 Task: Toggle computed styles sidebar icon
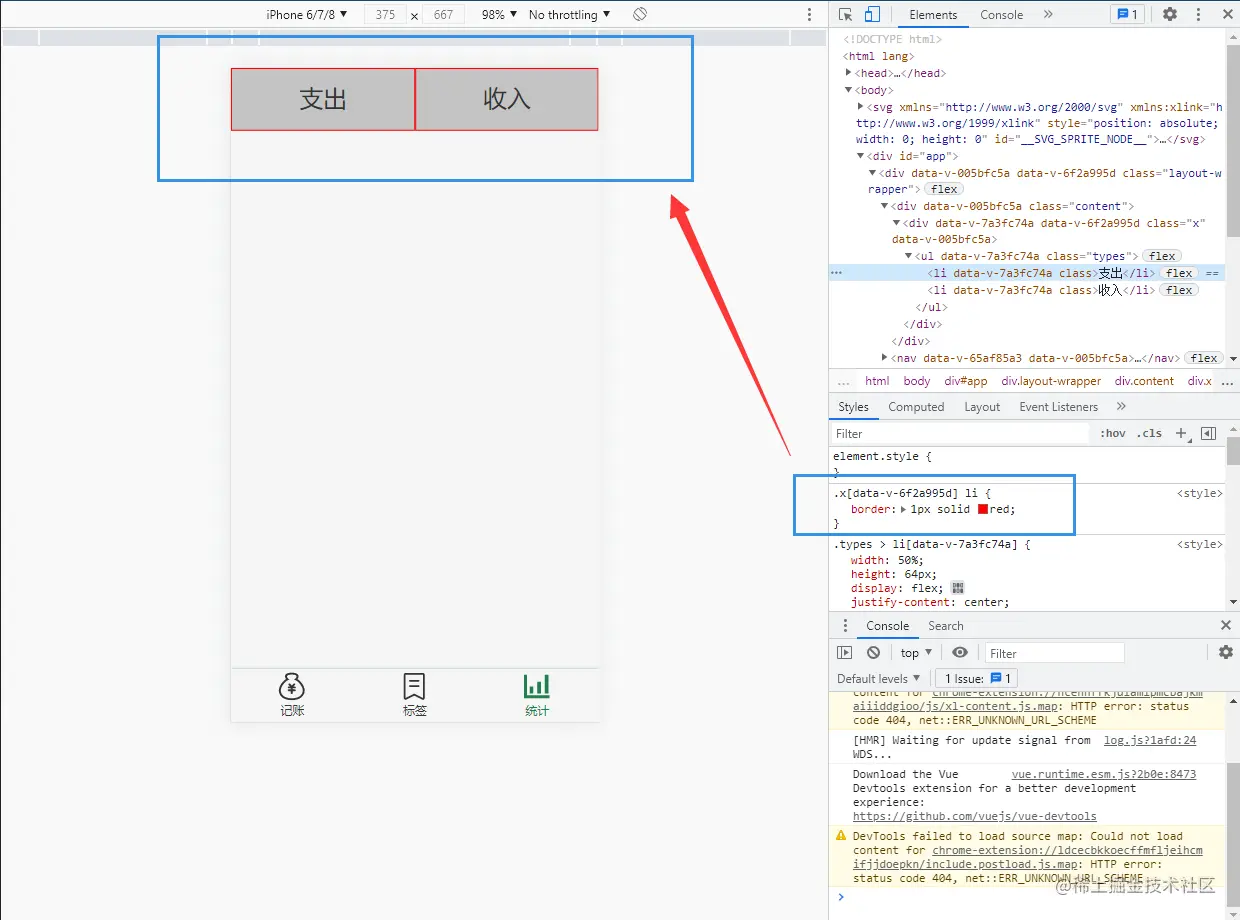pos(1208,433)
